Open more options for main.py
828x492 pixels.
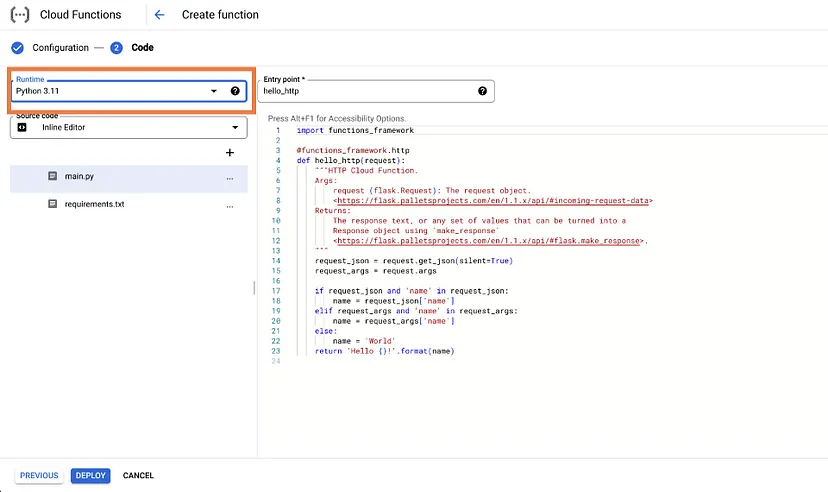pyautogui.click(x=230, y=178)
